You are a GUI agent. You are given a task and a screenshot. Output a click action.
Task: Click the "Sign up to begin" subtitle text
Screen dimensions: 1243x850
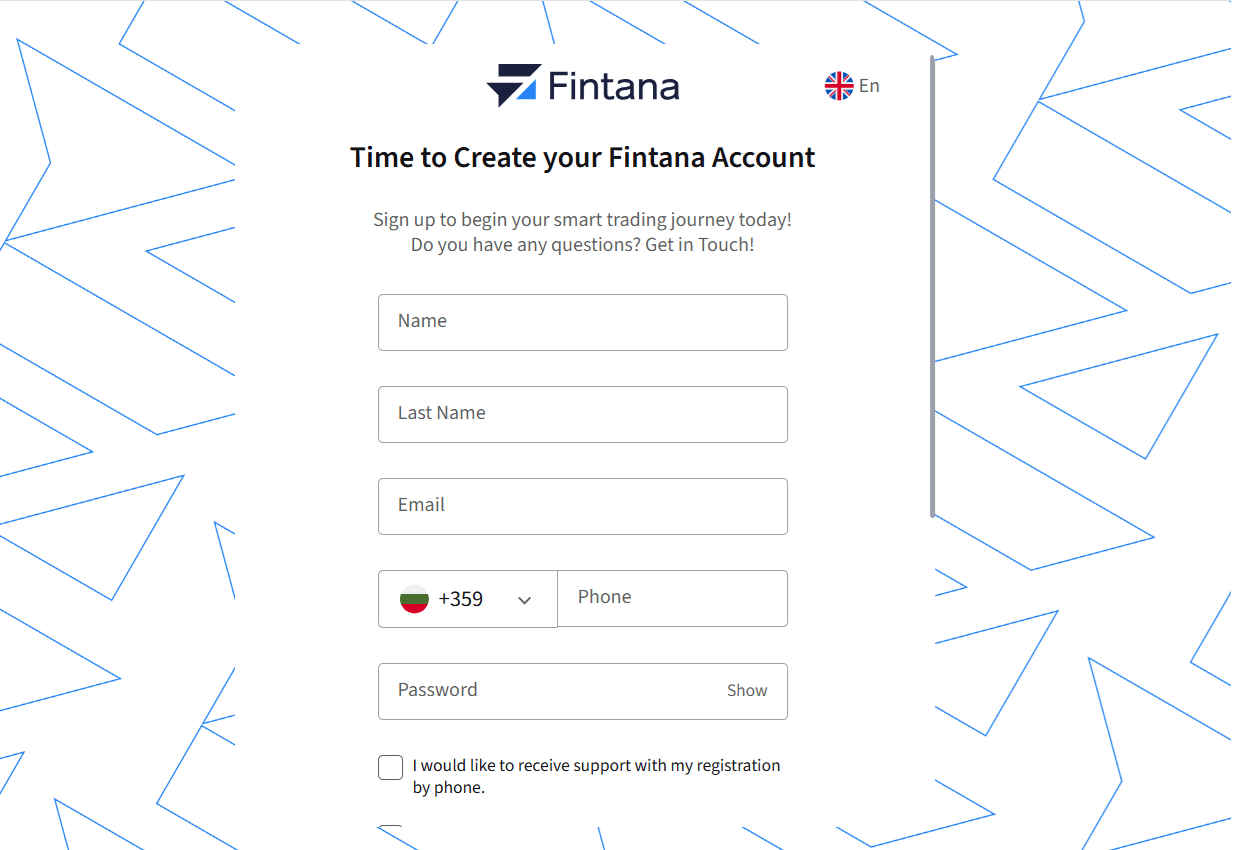click(x=583, y=220)
